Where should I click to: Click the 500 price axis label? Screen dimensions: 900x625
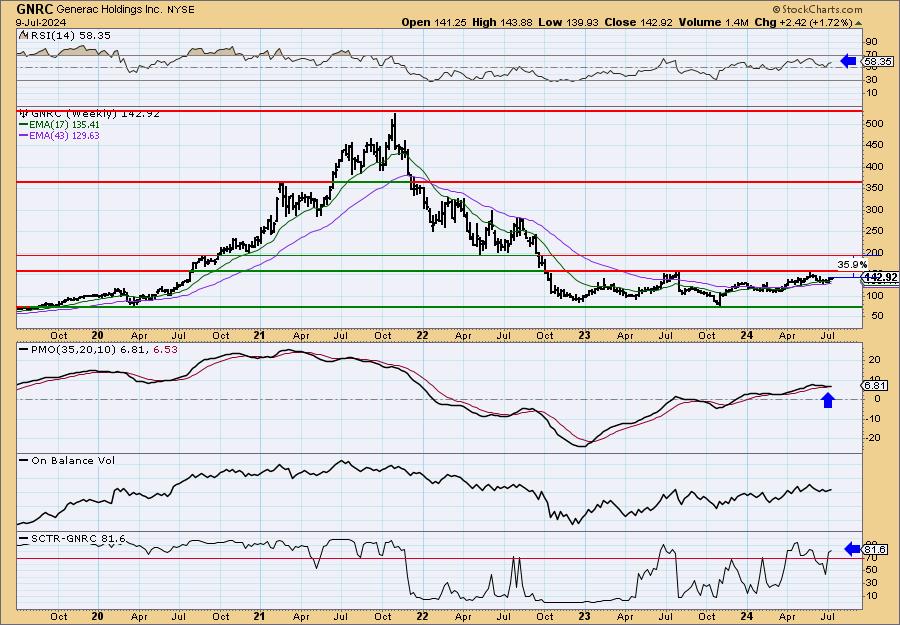(x=874, y=123)
